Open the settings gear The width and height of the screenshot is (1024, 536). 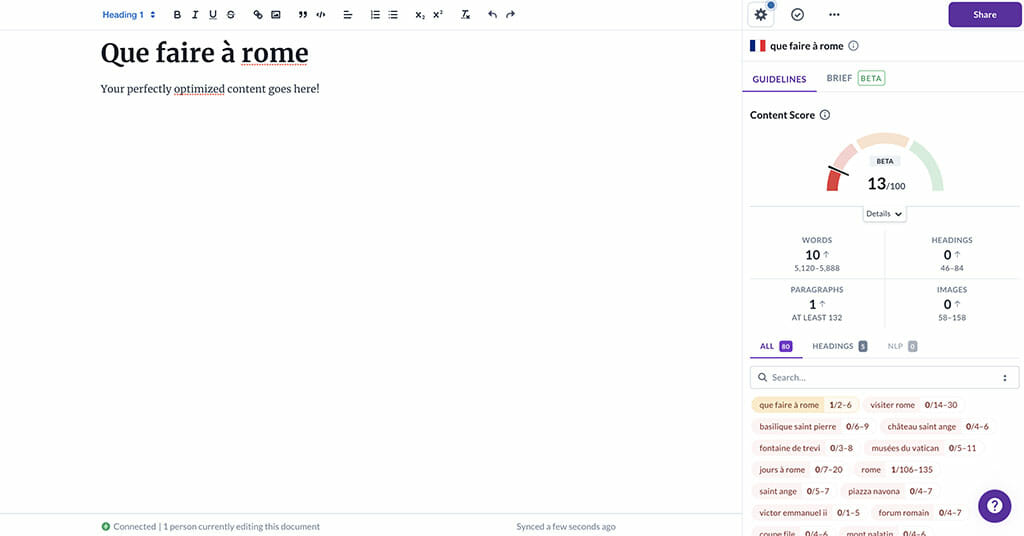click(761, 14)
